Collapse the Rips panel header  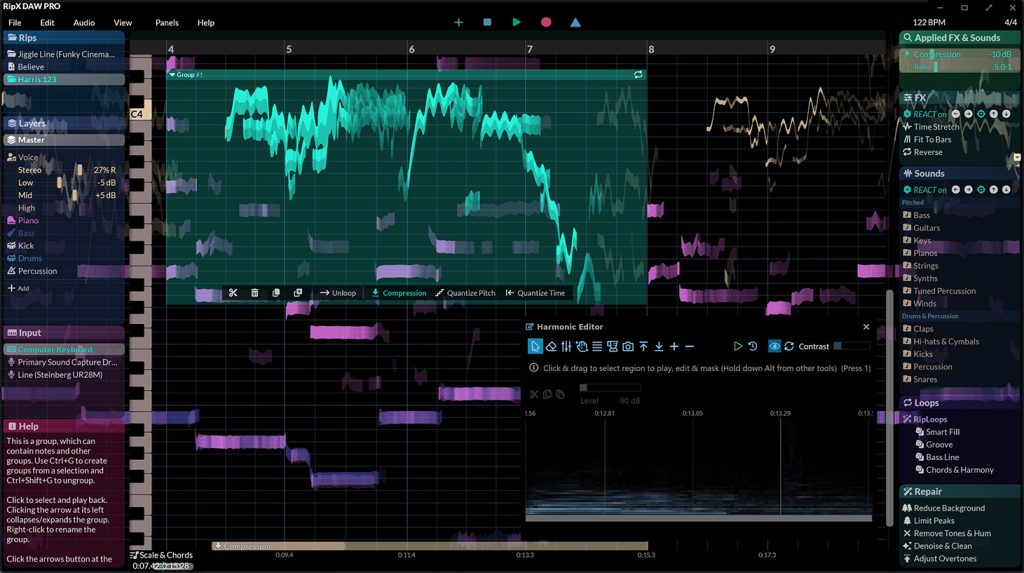12,38
